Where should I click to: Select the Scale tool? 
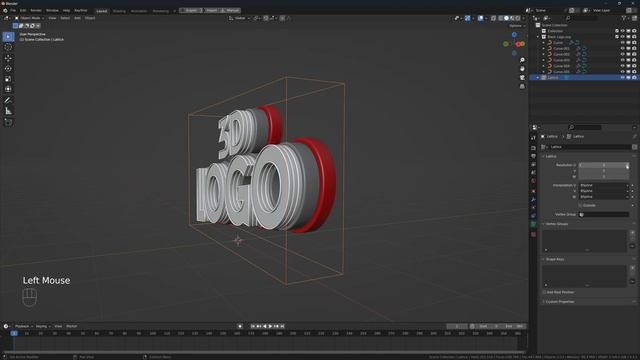tap(8, 79)
